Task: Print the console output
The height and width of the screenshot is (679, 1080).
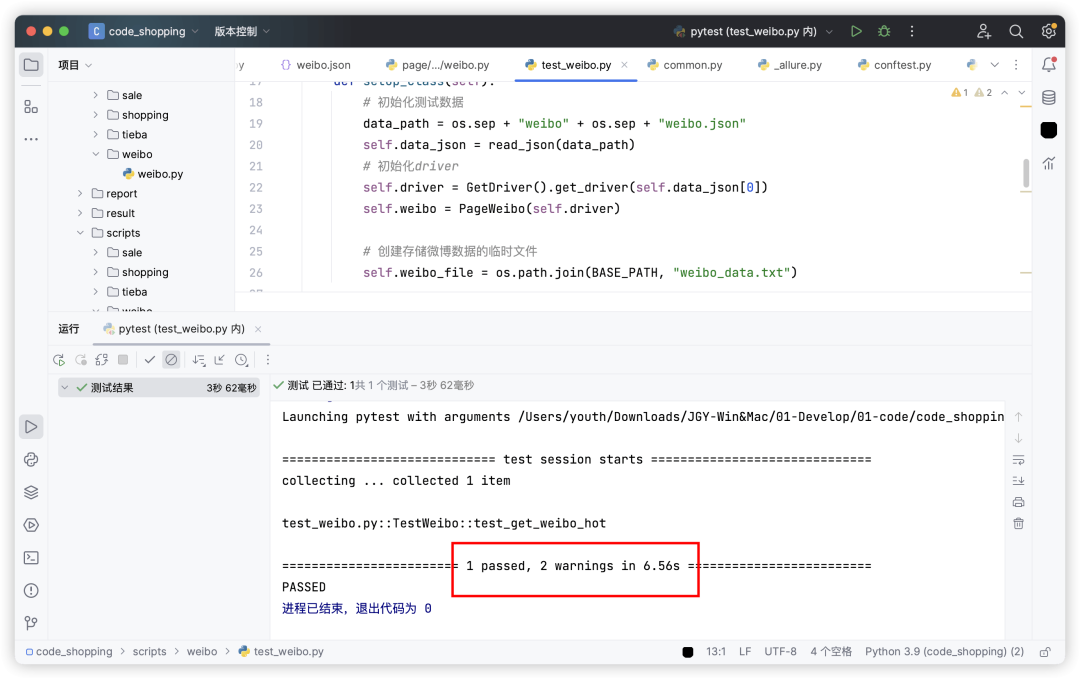Action: [1019, 502]
